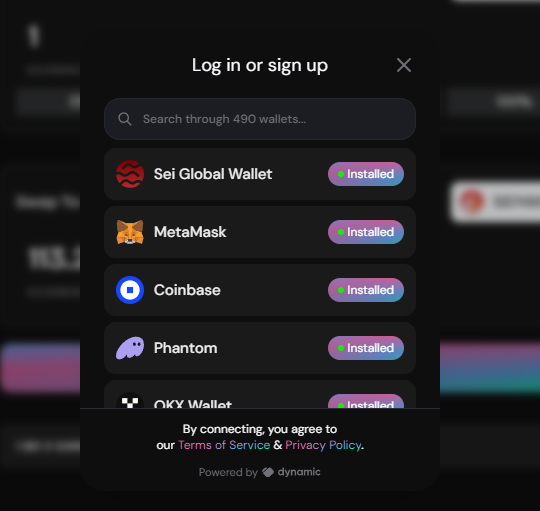Click the Coinbase blue circle icon
The width and height of the screenshot is (540, 511).
(x=130, y=290)
